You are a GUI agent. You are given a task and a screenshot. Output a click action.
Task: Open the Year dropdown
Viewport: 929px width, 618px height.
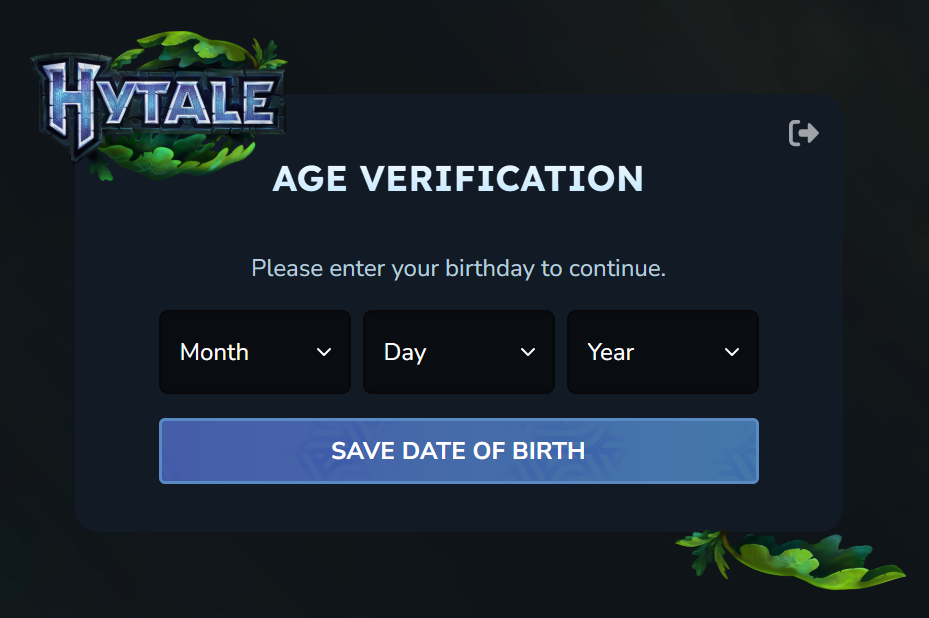point(662,352)
